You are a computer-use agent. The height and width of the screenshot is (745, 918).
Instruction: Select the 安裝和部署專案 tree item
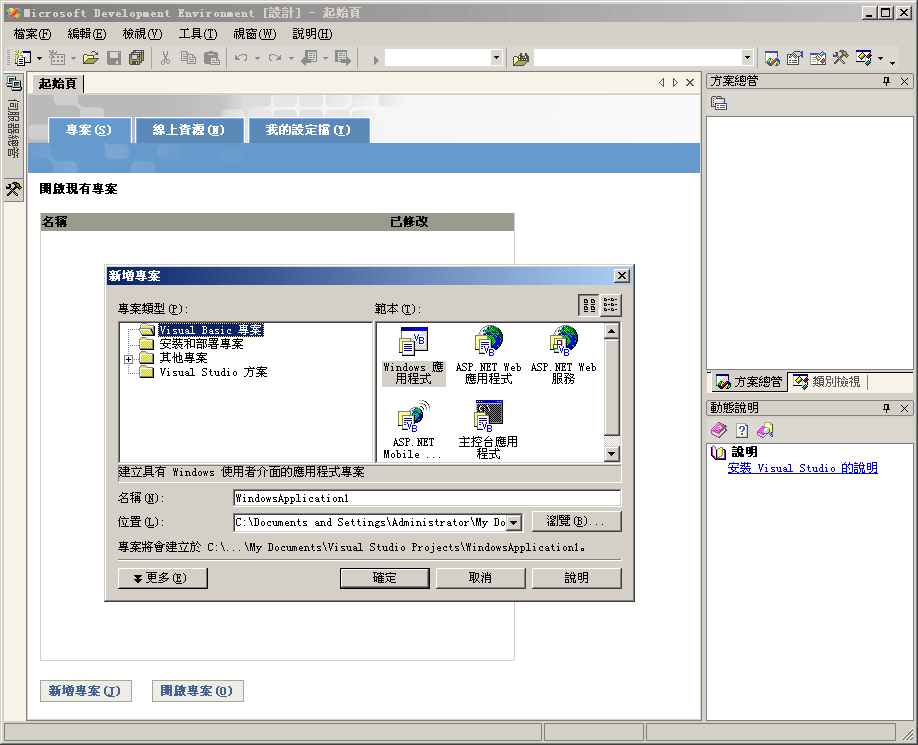201,344
